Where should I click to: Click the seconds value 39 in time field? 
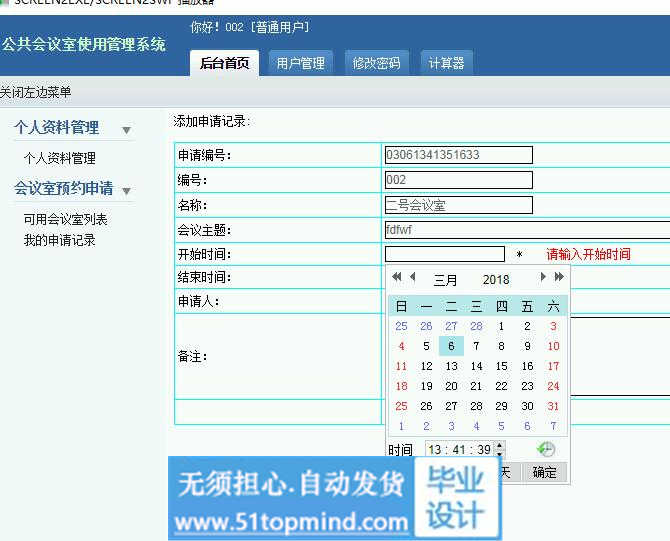coord(484,450)
